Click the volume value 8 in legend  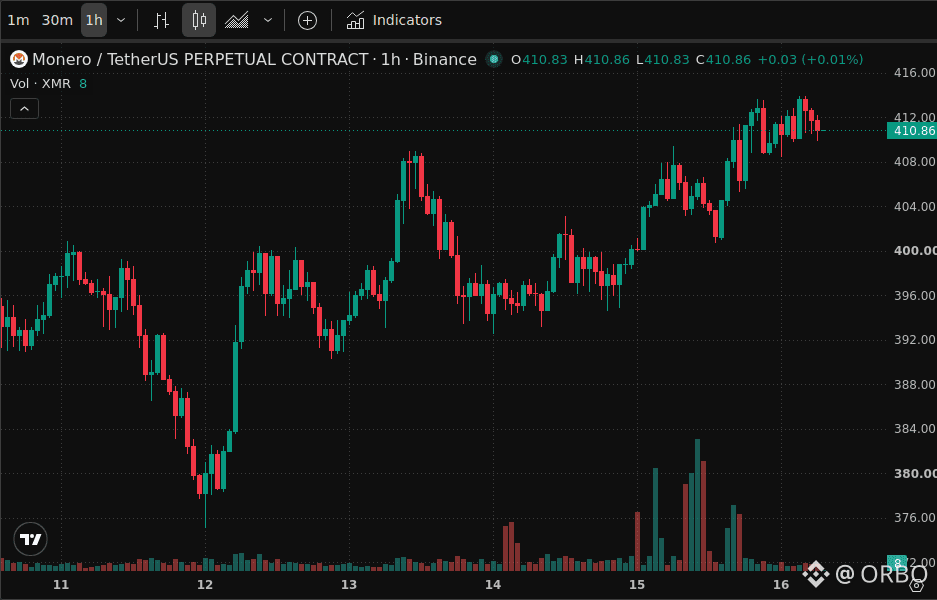(x=83, y=84)
